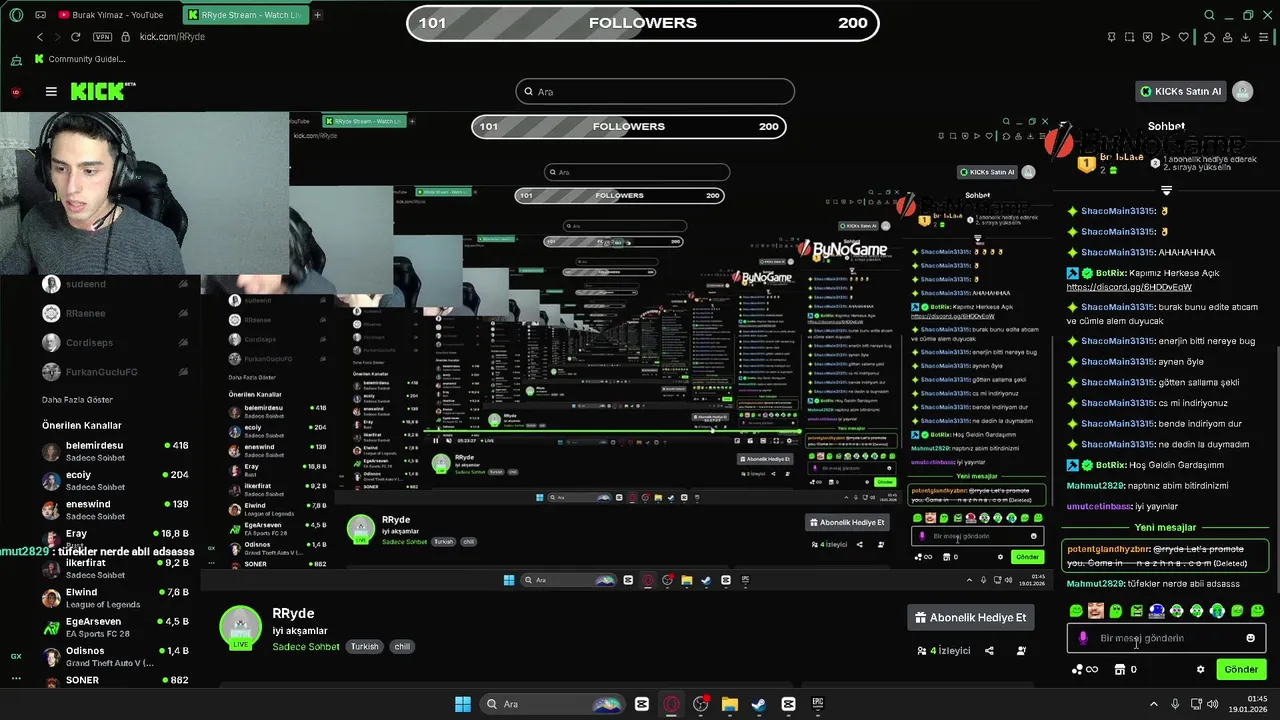Click the heart bookmark icon in address bar
The height and width of the screenshot is (720, 1280).
click(1185, 37)
